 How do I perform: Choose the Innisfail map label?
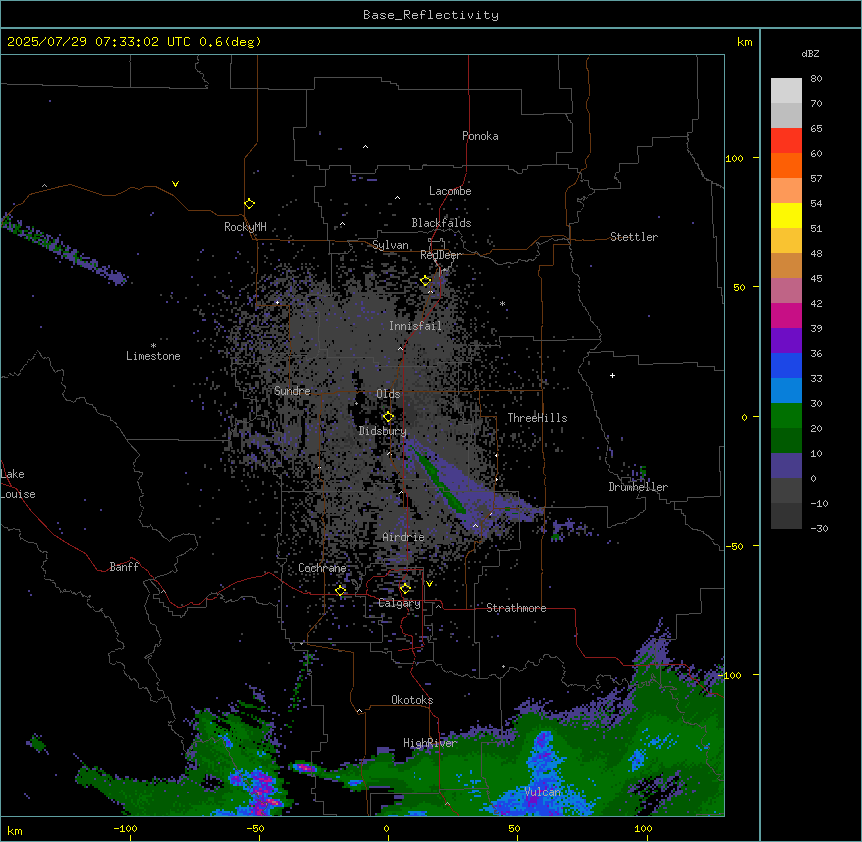tap(415, 326)
